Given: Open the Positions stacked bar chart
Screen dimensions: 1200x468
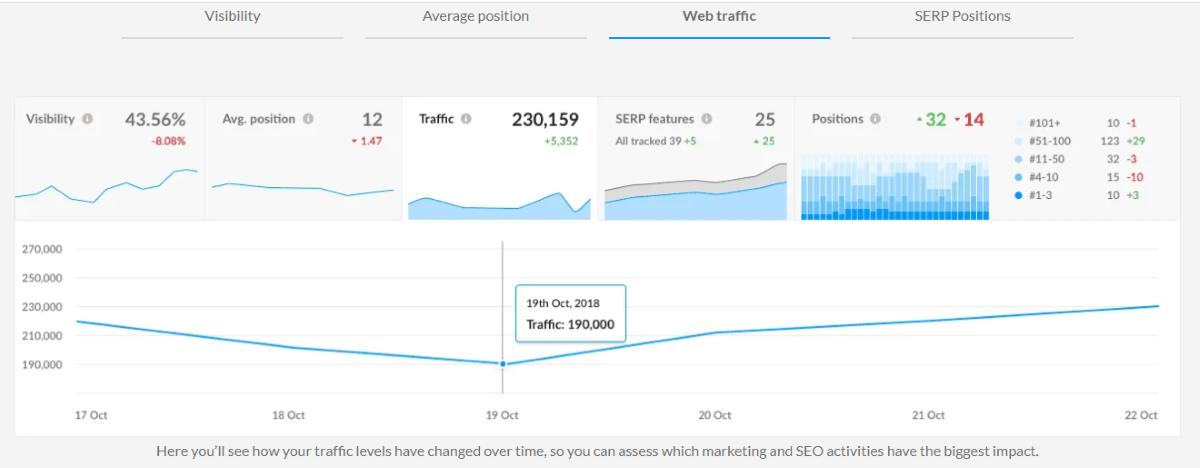Looking at the screenshot, I should click(896, 186).
